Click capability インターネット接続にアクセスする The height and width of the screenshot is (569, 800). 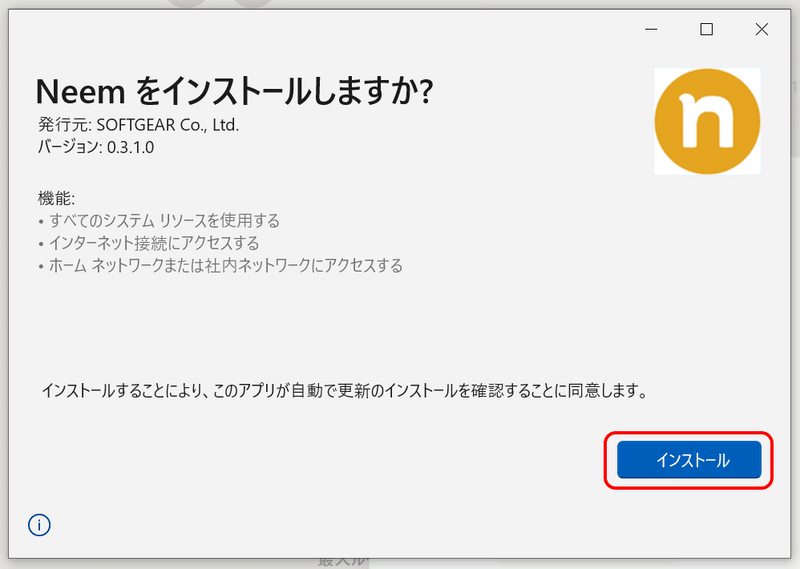click(x=154, y=243)
